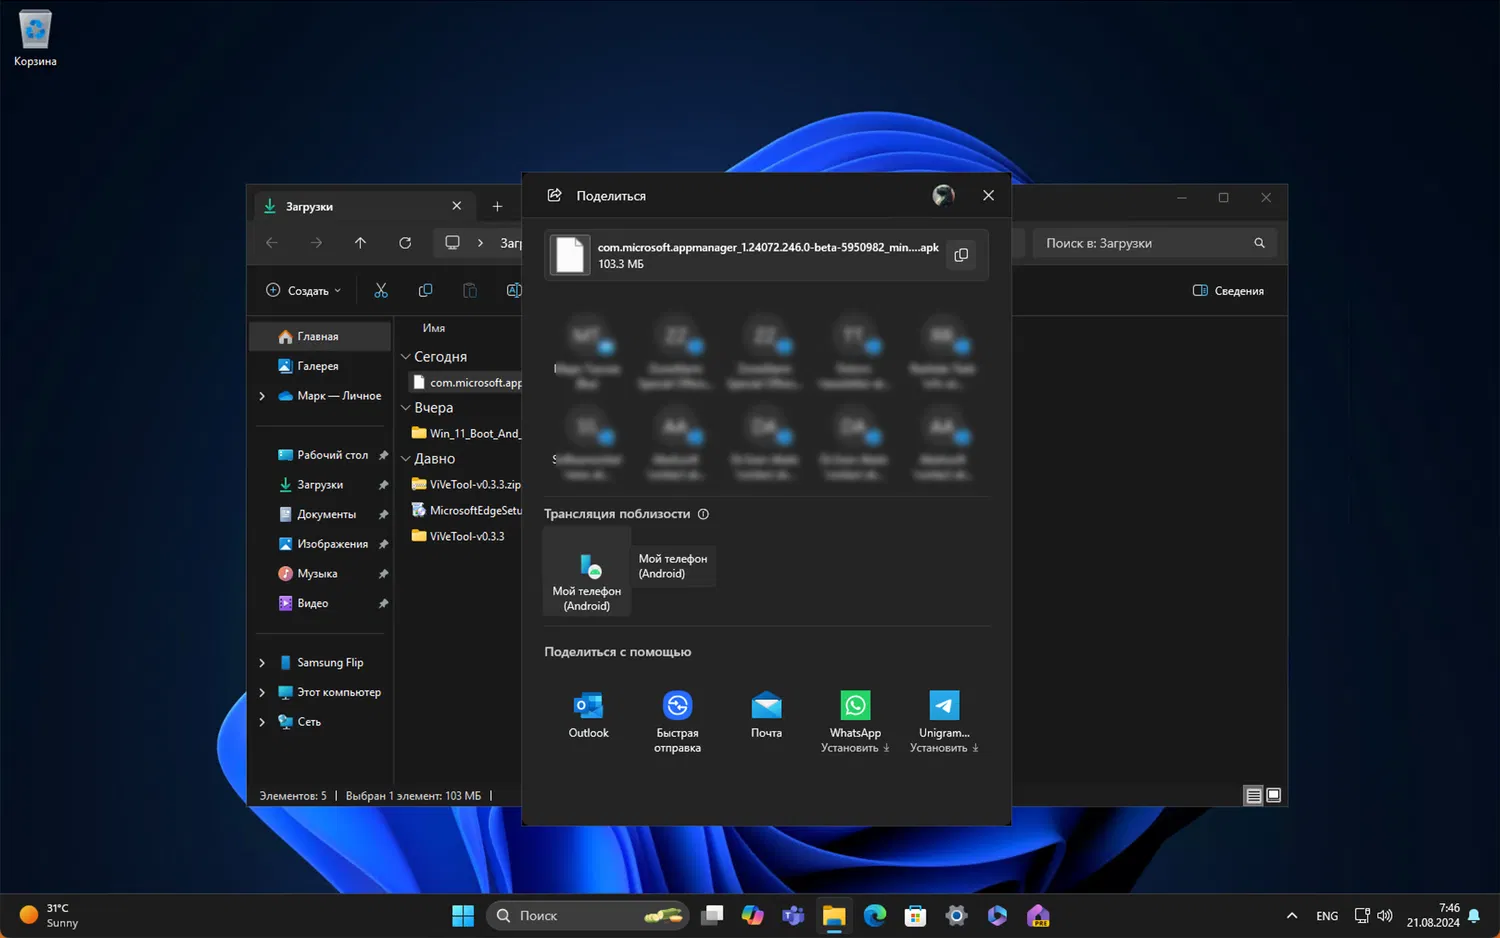
Task: Open nearby sharing info icon
Action: click(x=703, y=514)
